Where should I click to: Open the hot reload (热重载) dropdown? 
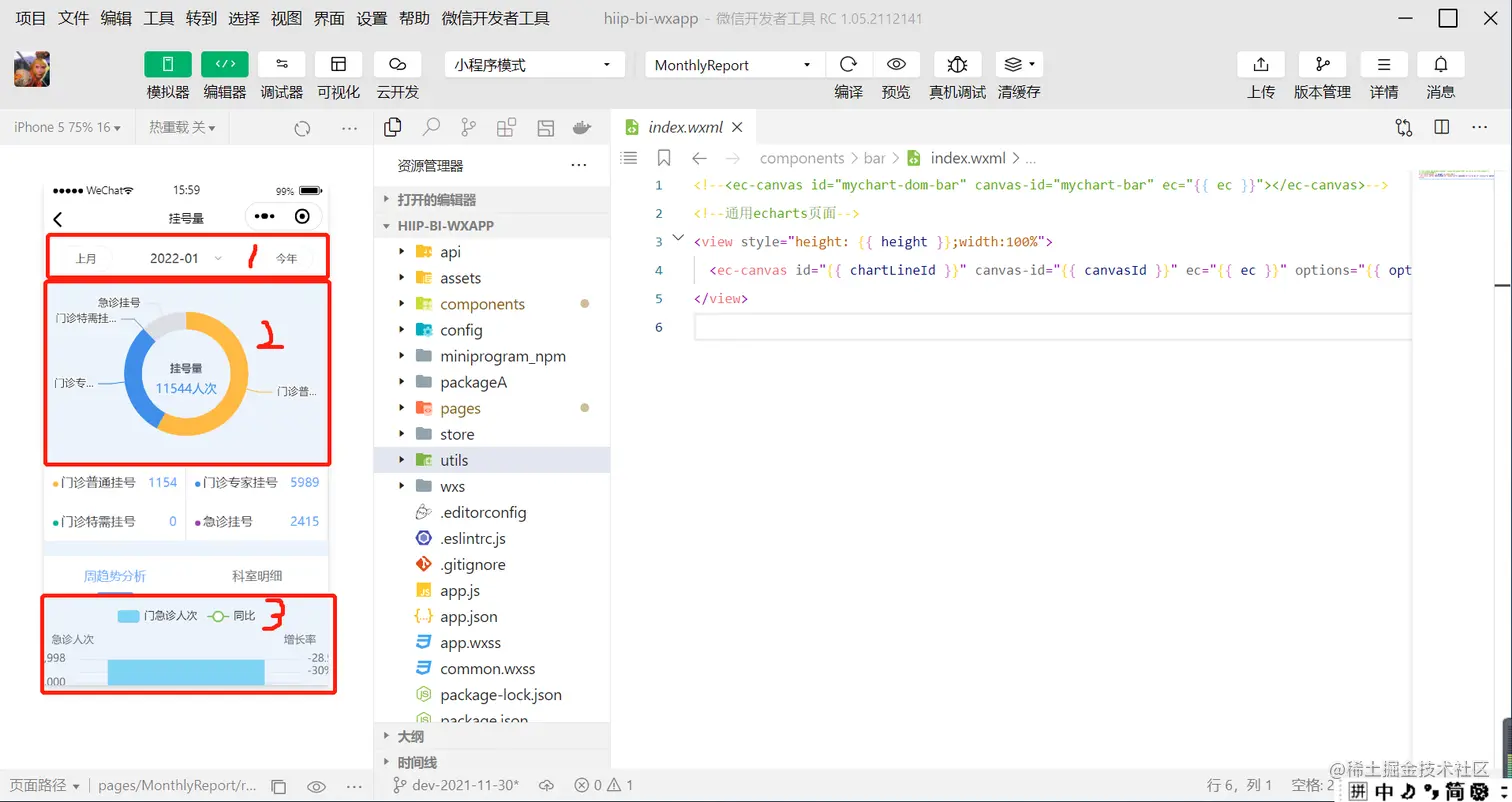point(183,128)
